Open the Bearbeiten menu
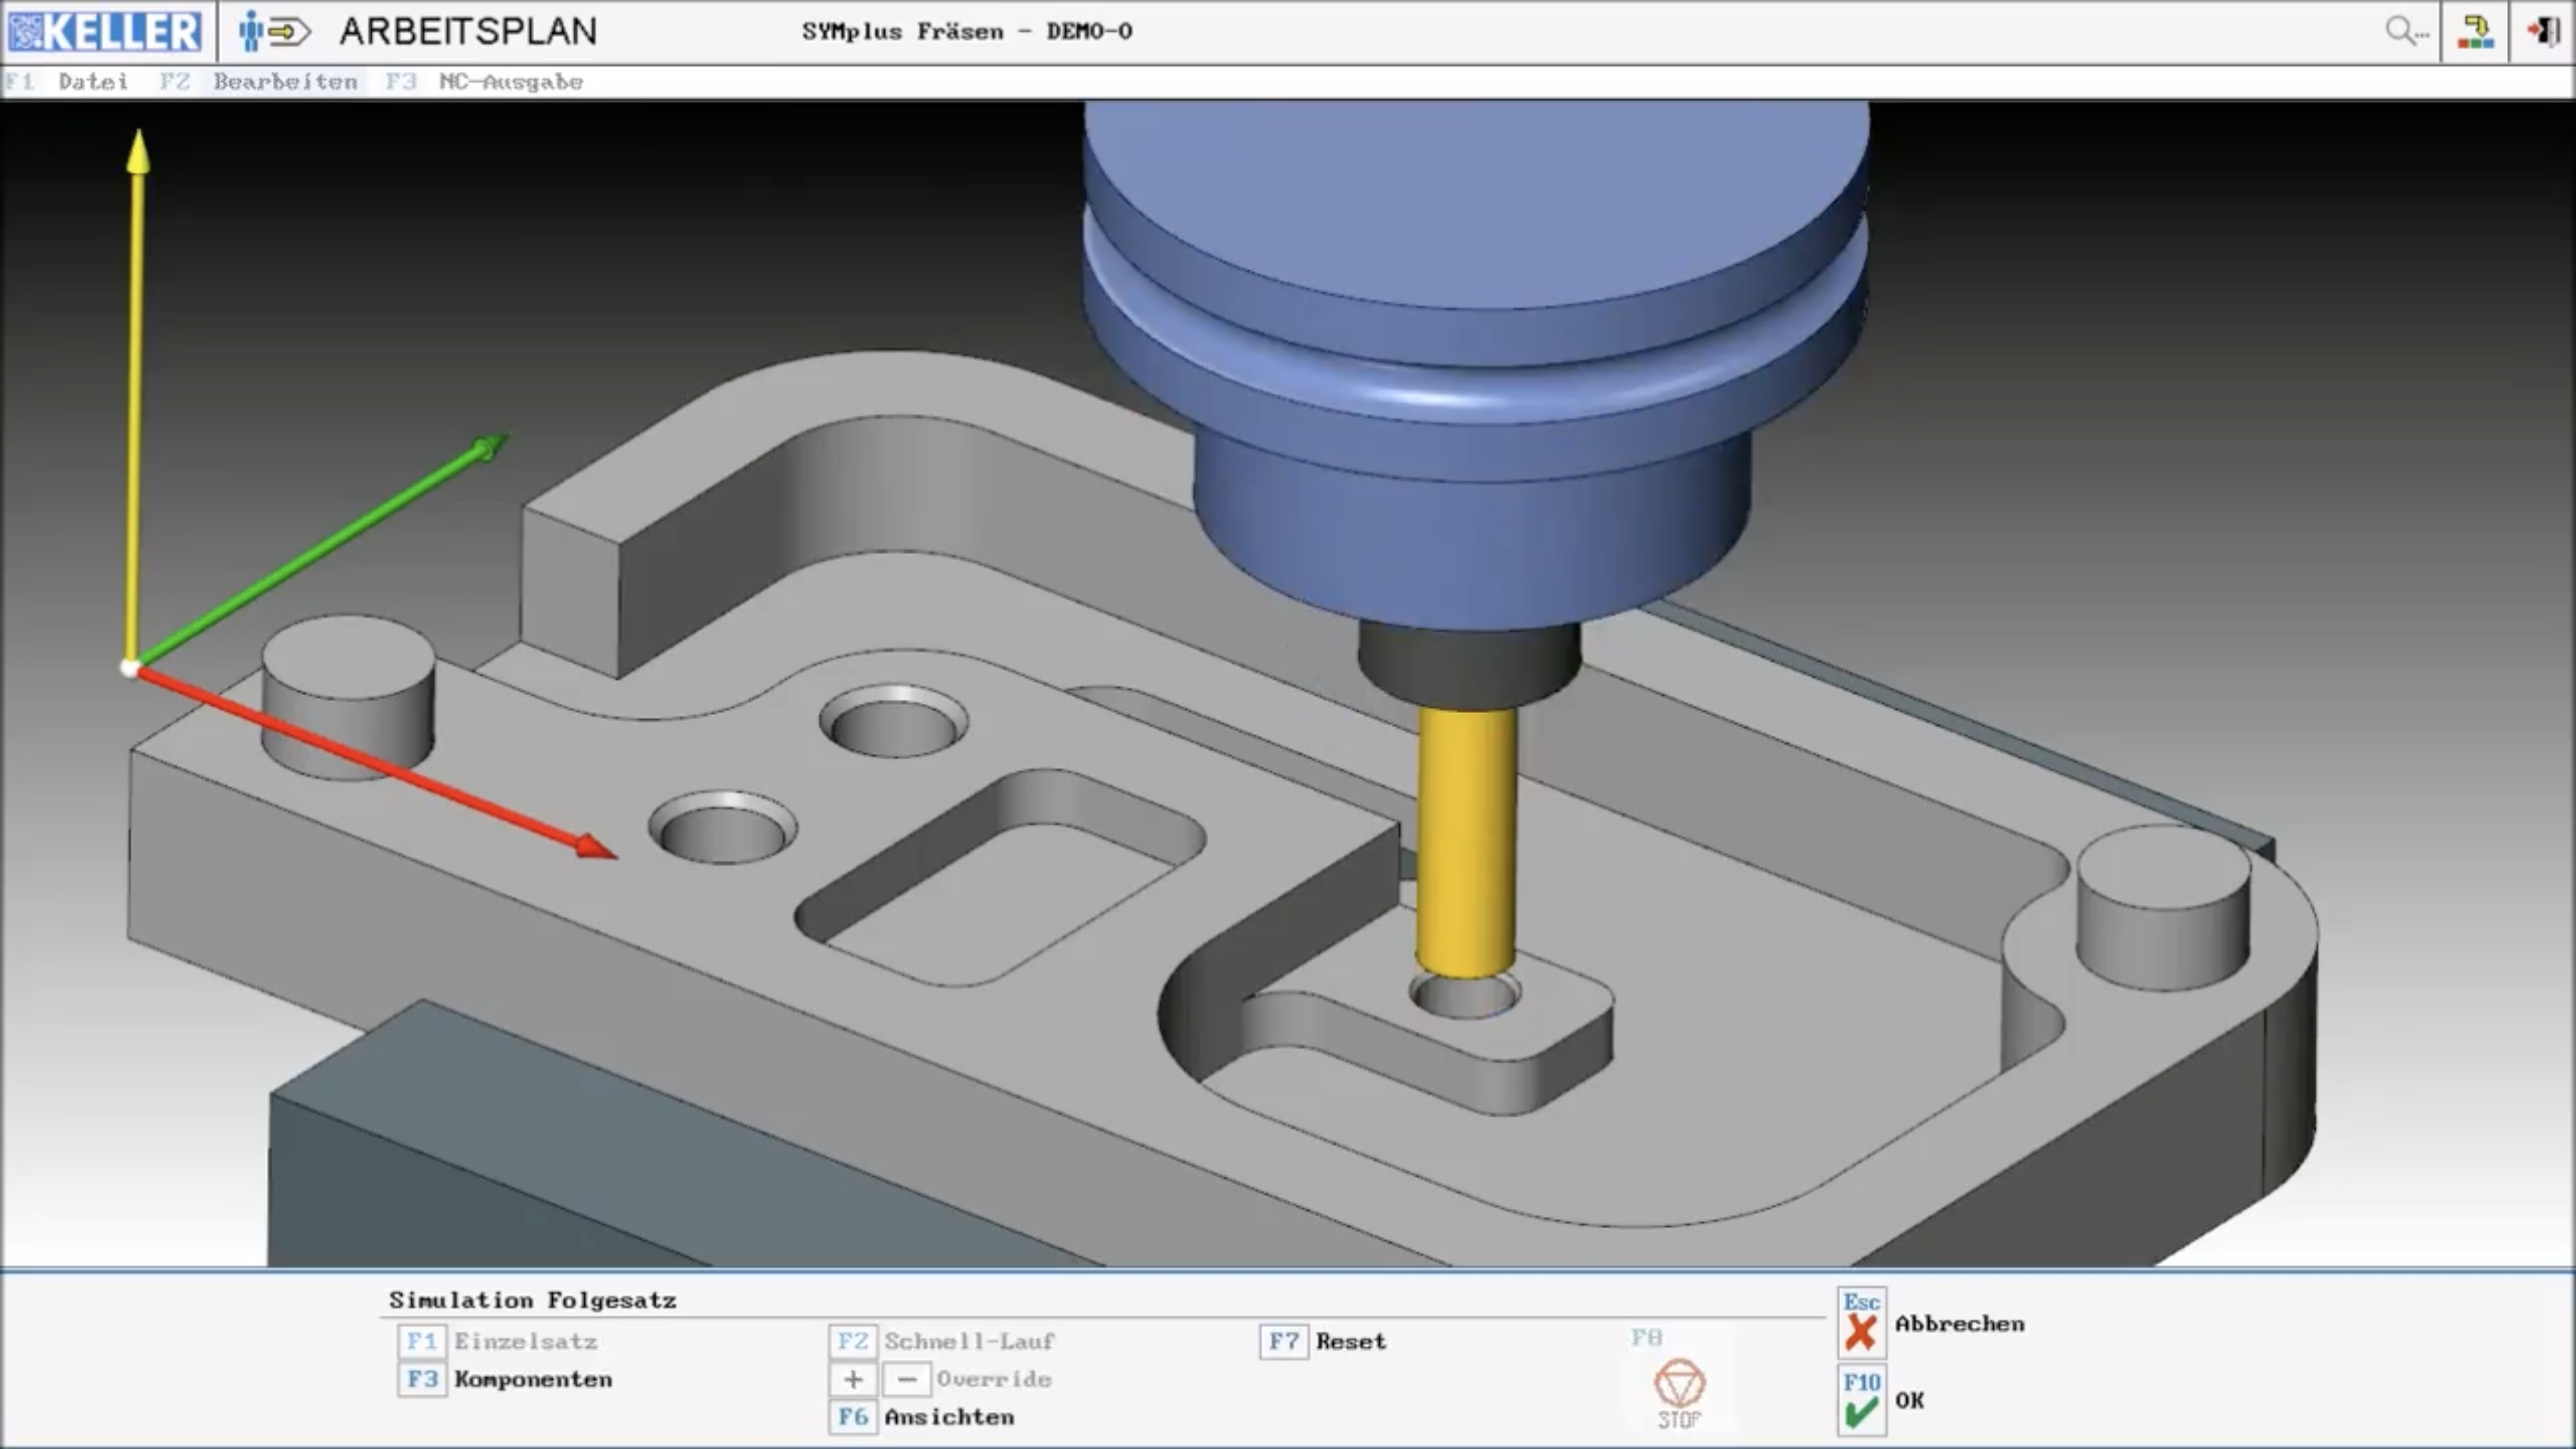This screenshot has width=2576, height=1449. point(285,82)
